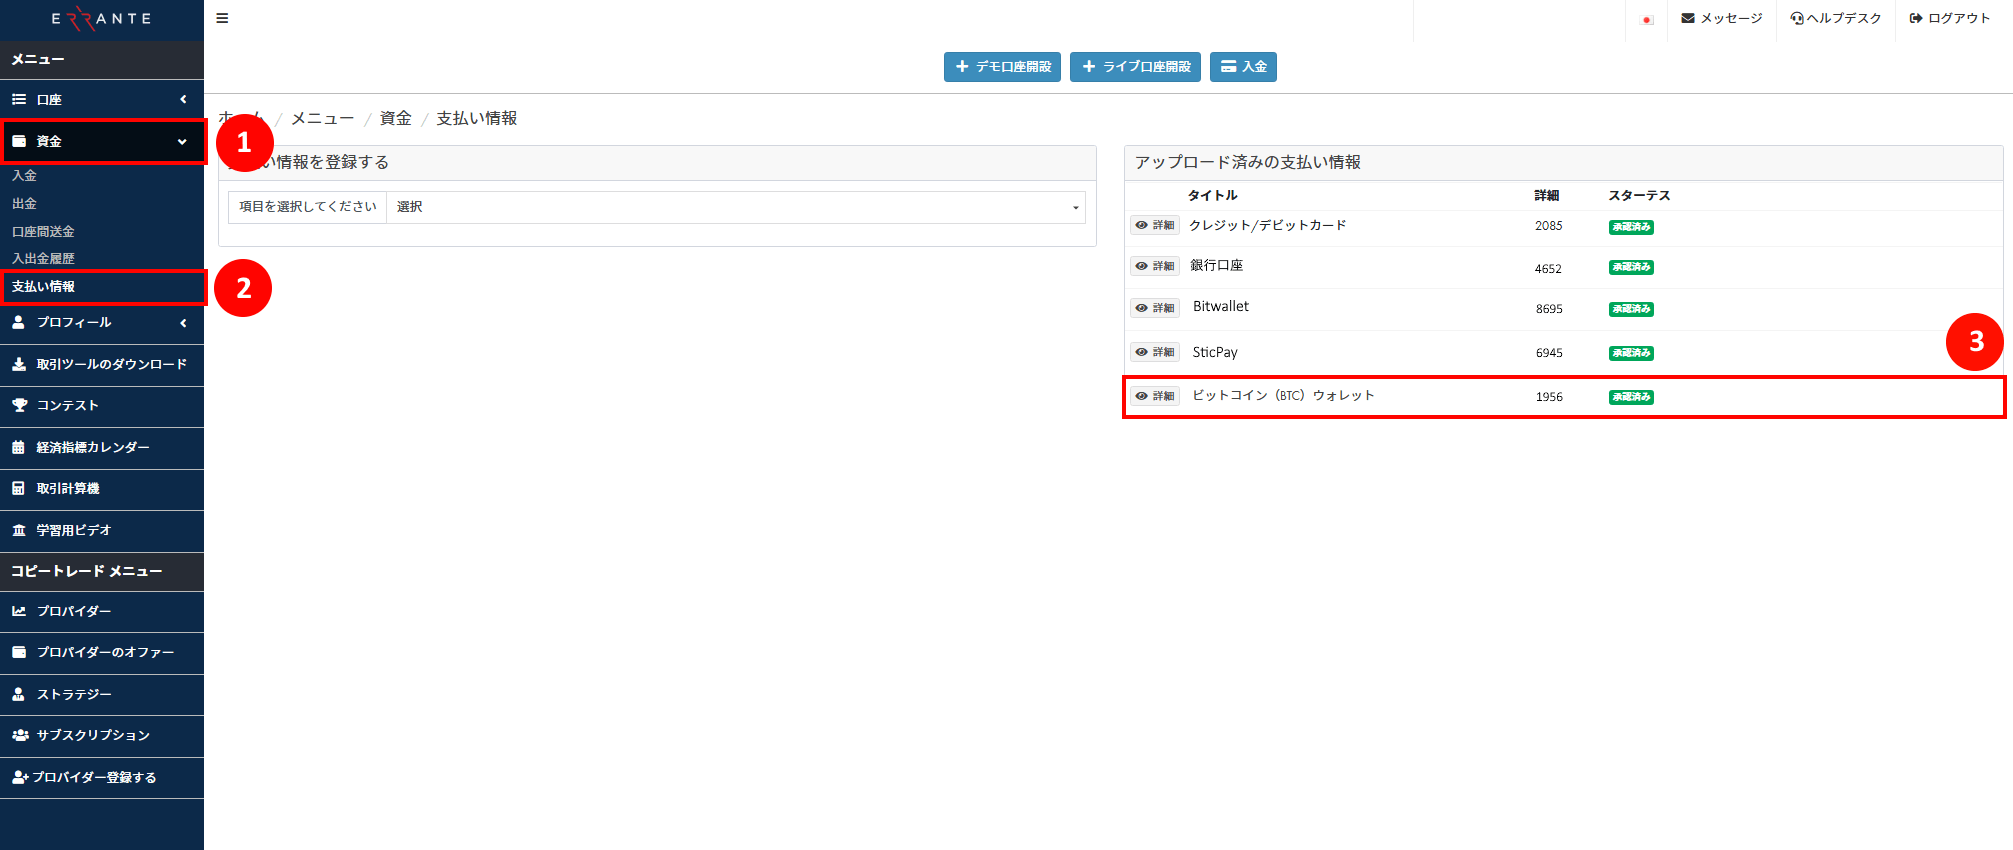Click the Errante logo

(101, 19)
